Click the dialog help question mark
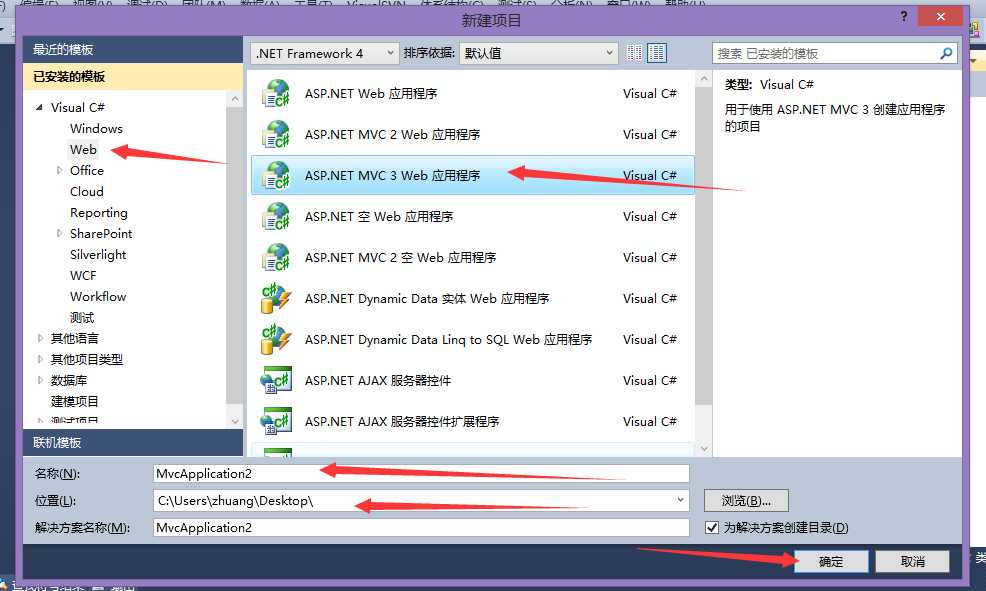The width and height of the screenshot is (986, 591). (904, 17)
